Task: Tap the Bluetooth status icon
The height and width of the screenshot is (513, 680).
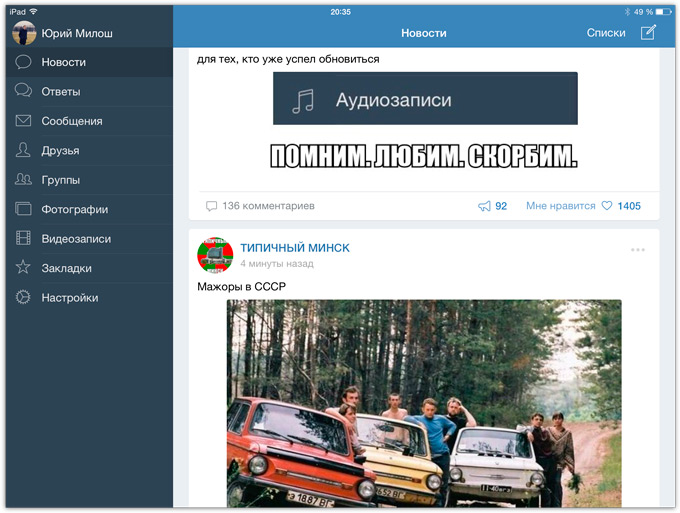Action: click(x=627, y=12)
